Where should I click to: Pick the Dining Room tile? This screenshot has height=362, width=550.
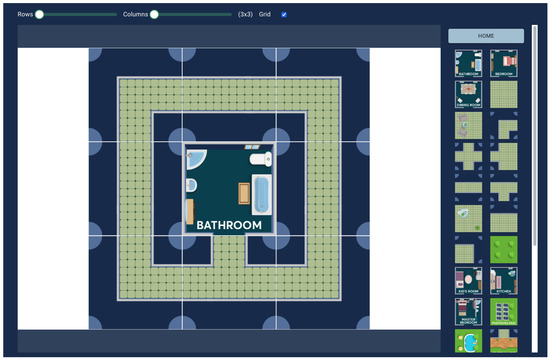[x=468, y=94]
